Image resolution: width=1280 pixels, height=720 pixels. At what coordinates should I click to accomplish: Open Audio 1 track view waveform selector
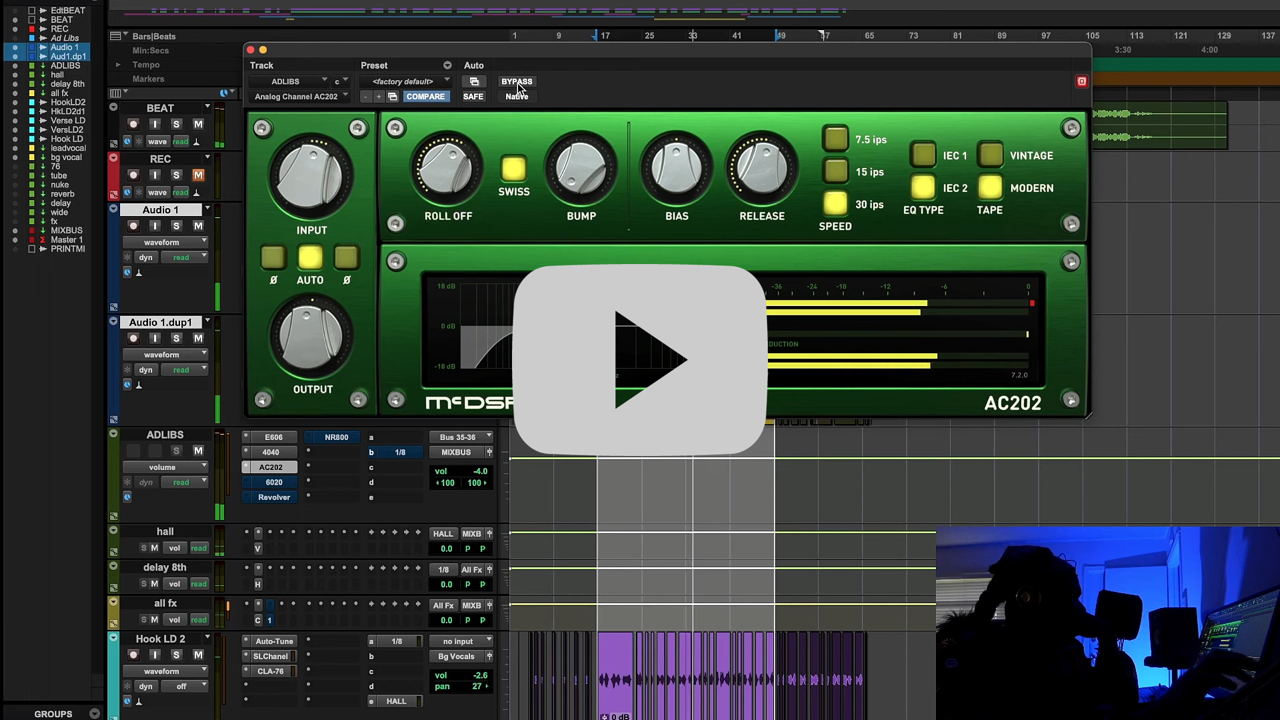(x=165, y=242)
